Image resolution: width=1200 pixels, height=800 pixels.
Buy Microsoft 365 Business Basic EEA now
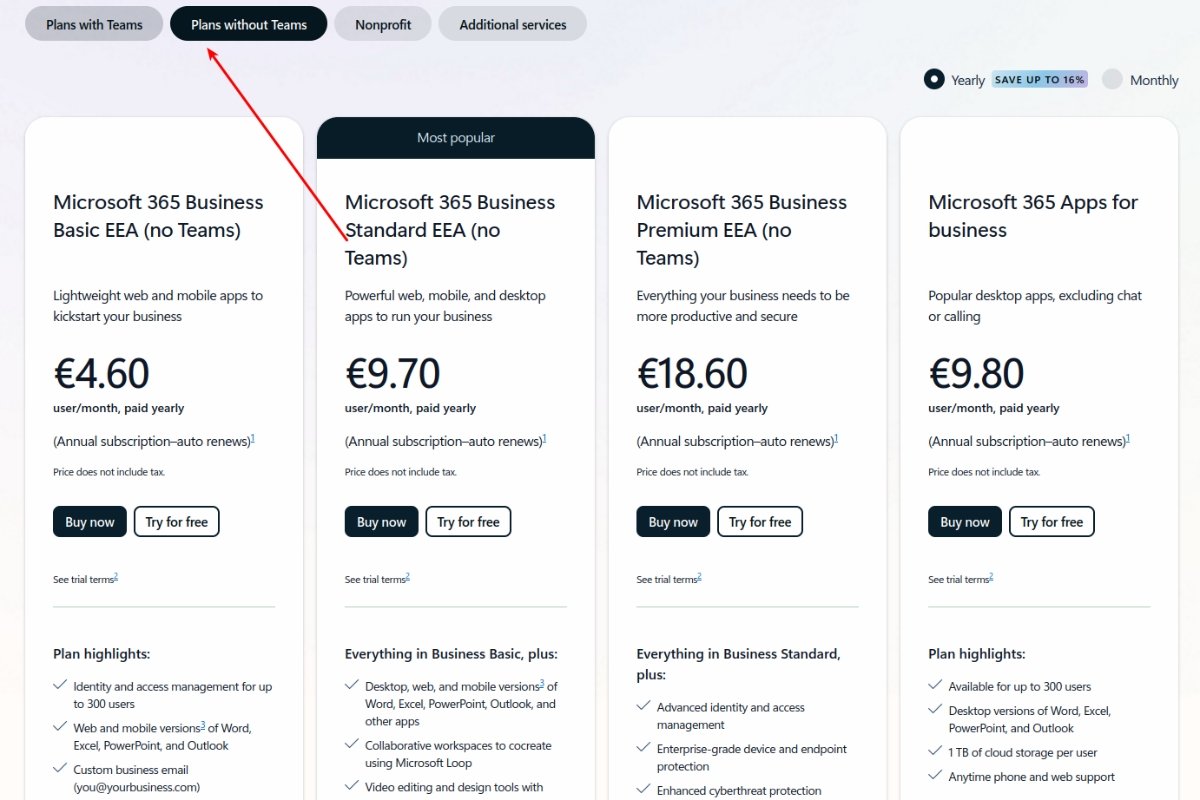click(x=89, y=521)
